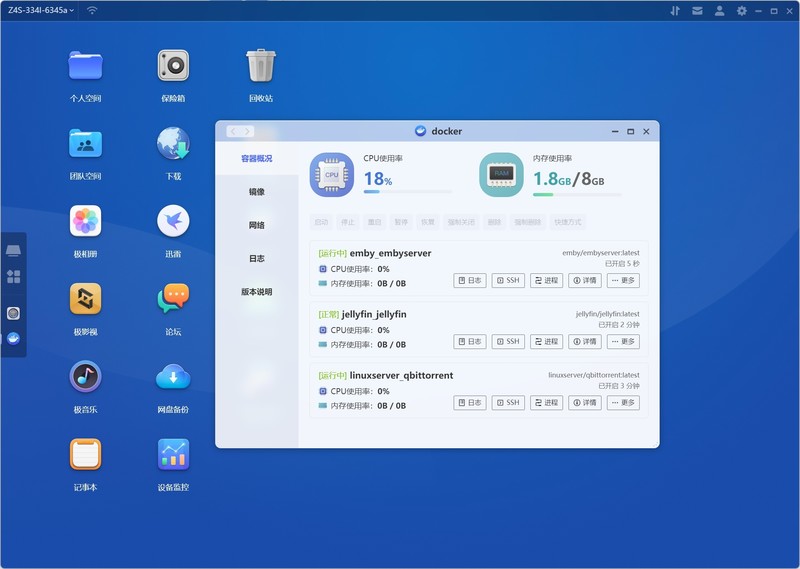Open 更多 menu for emby_embyserver container
800x569 pixels.
click(x=623, y=281)
